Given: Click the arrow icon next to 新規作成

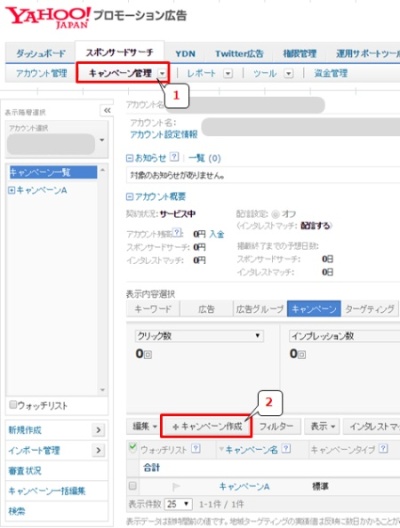Looking at the screenshot, I should pyautogui.click(x=98, y=430).
